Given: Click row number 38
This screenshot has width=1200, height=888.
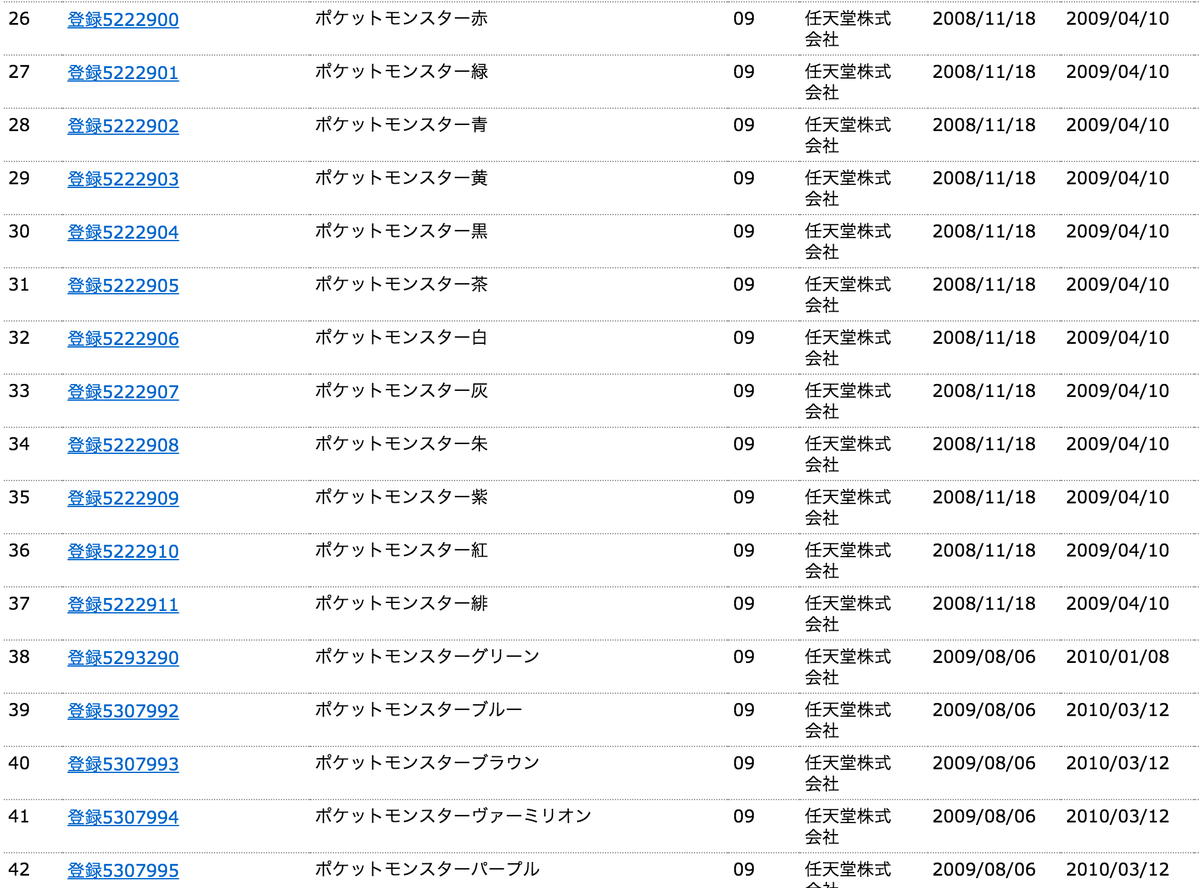Looking at the screenshot, I should click(19, 656).
